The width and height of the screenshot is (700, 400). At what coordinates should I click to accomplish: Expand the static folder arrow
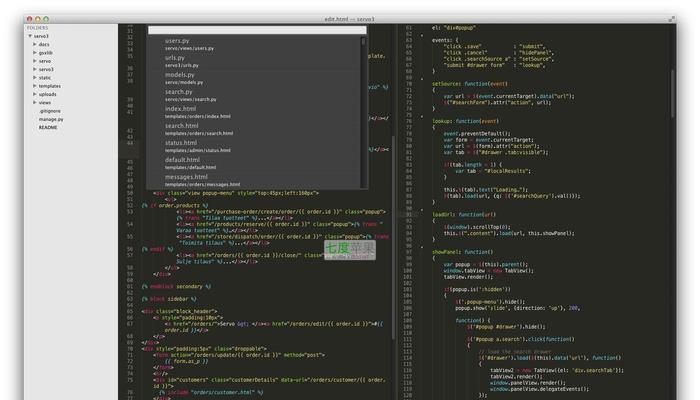coord(35,78)
